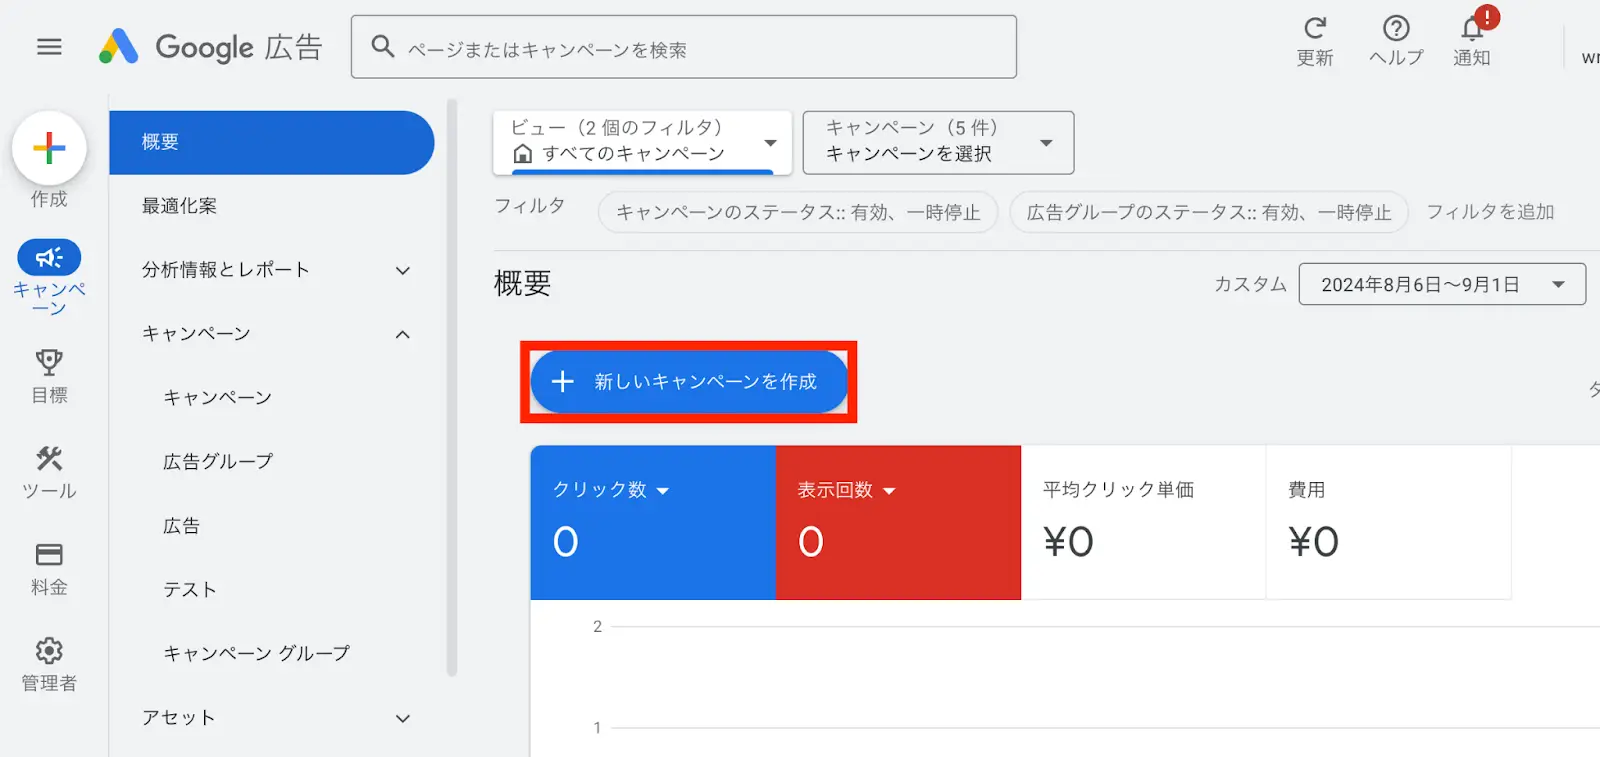Click the 作成 plus create button
Viewport: 1600px width, 757px height.
point(49,149)
